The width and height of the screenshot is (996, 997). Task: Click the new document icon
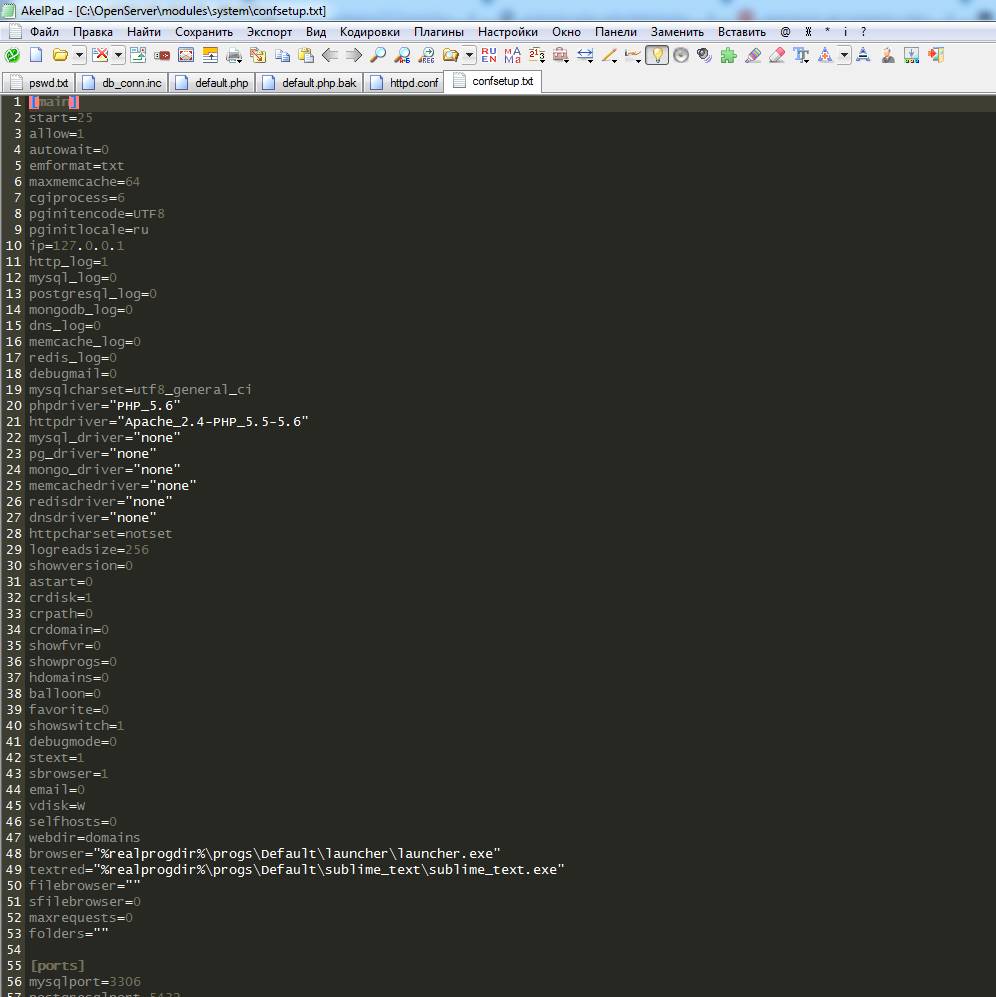pyautogui.click(x=36, y=56)
